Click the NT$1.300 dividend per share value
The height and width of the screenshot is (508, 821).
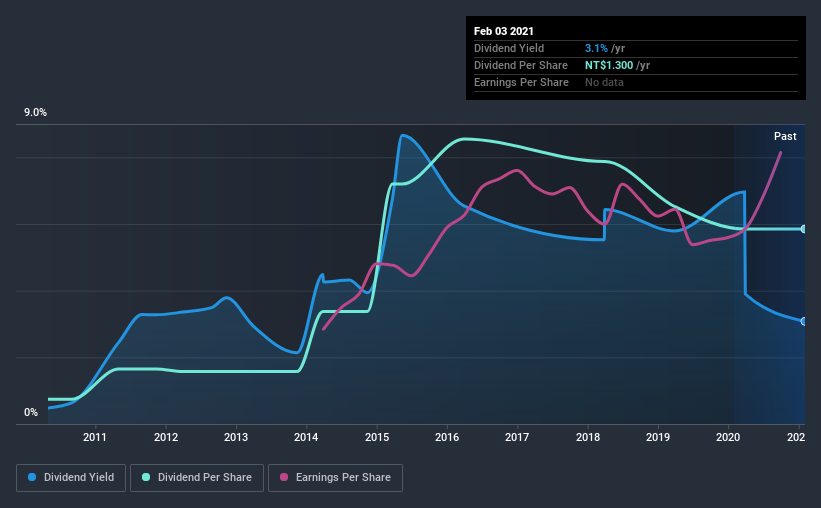(609, 65)
